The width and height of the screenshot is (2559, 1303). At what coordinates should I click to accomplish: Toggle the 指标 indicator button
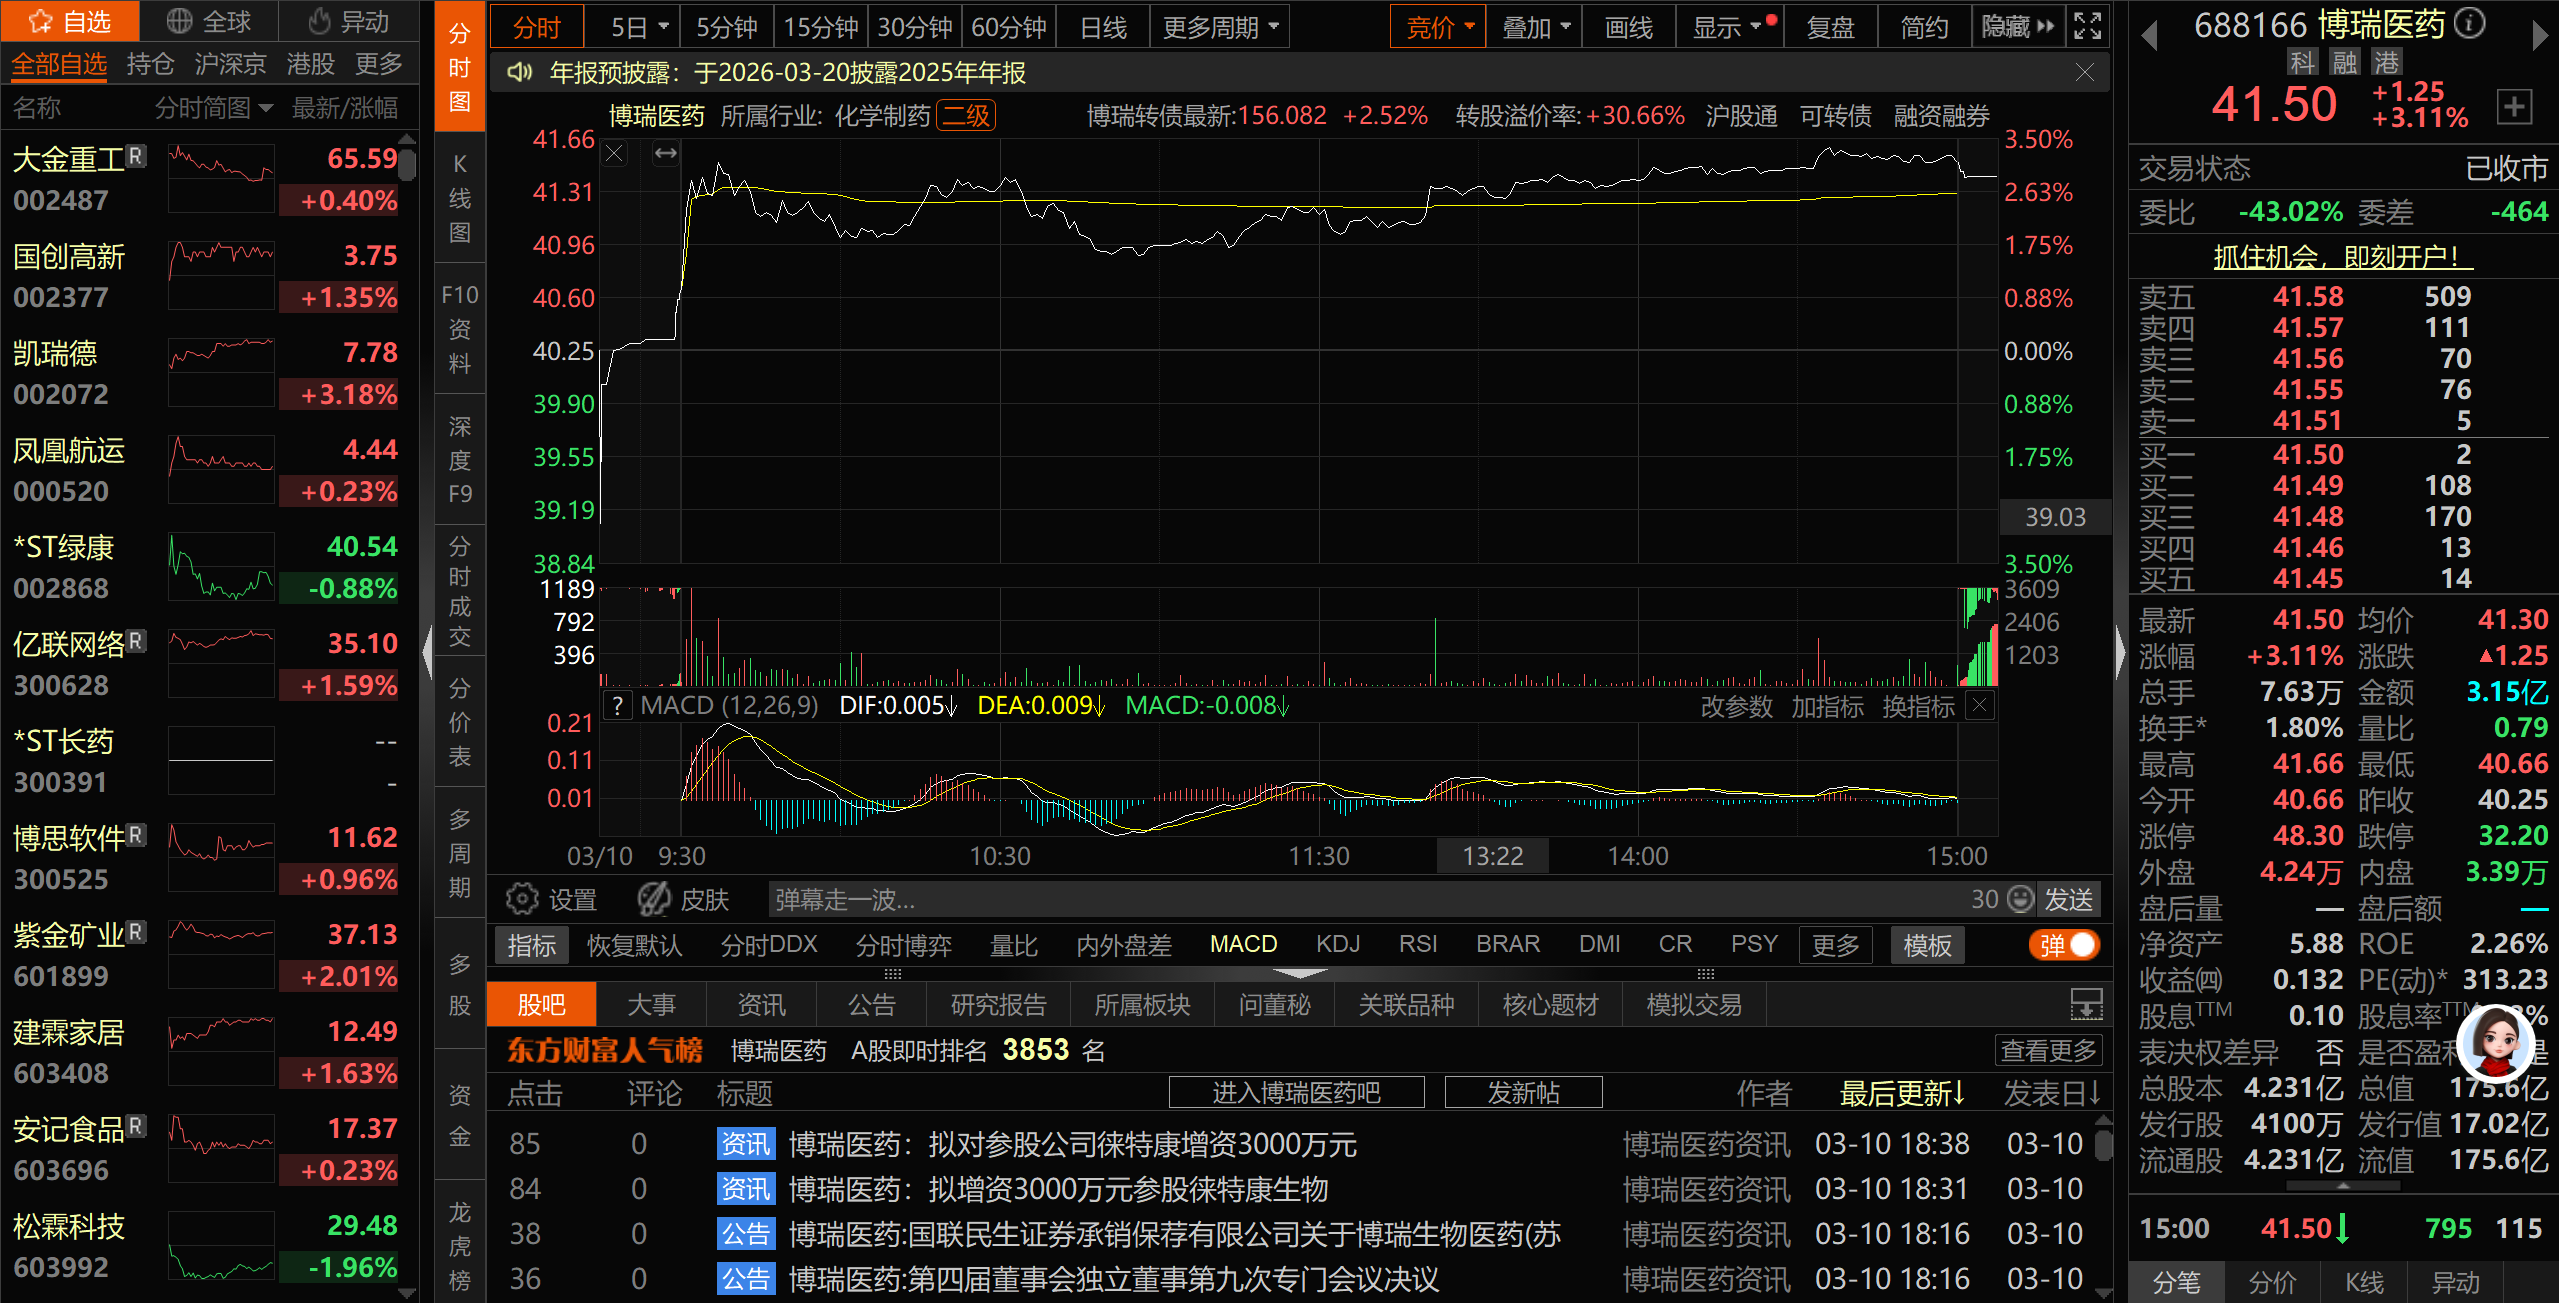coord(531,945)
